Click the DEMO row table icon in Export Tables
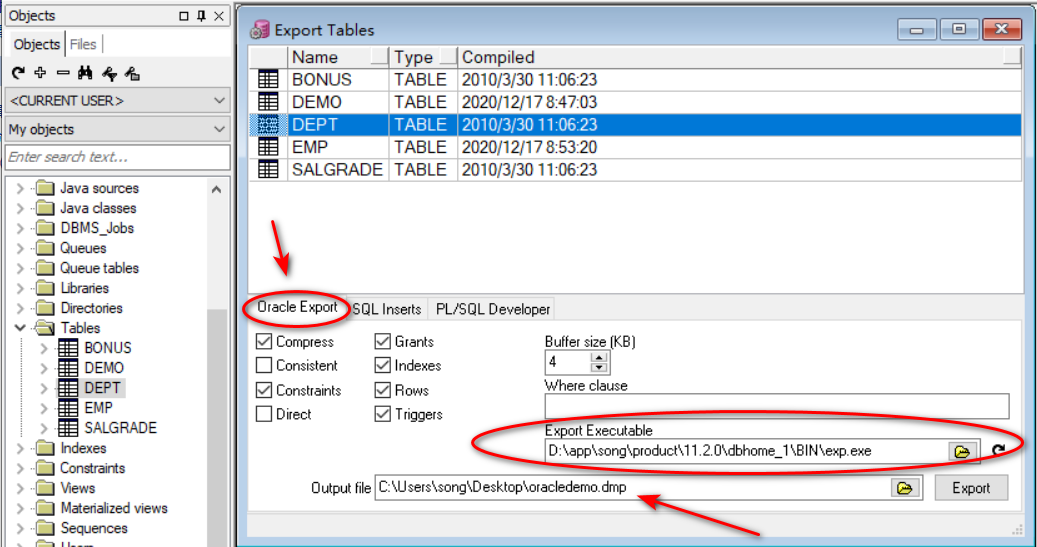Screen dimensions: 1037x547 [x=268, y=103]
